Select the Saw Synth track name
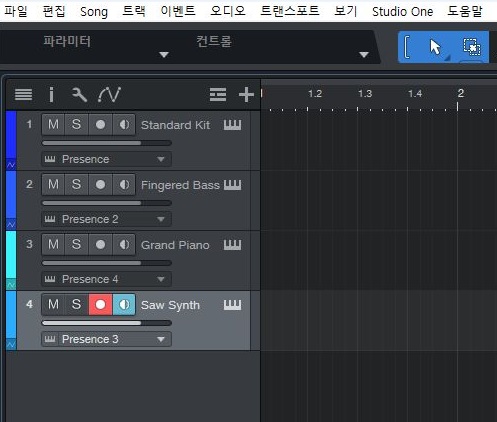The width and height of the screenshot is (497, 422). pyautogui.click(x=170, y=305)
